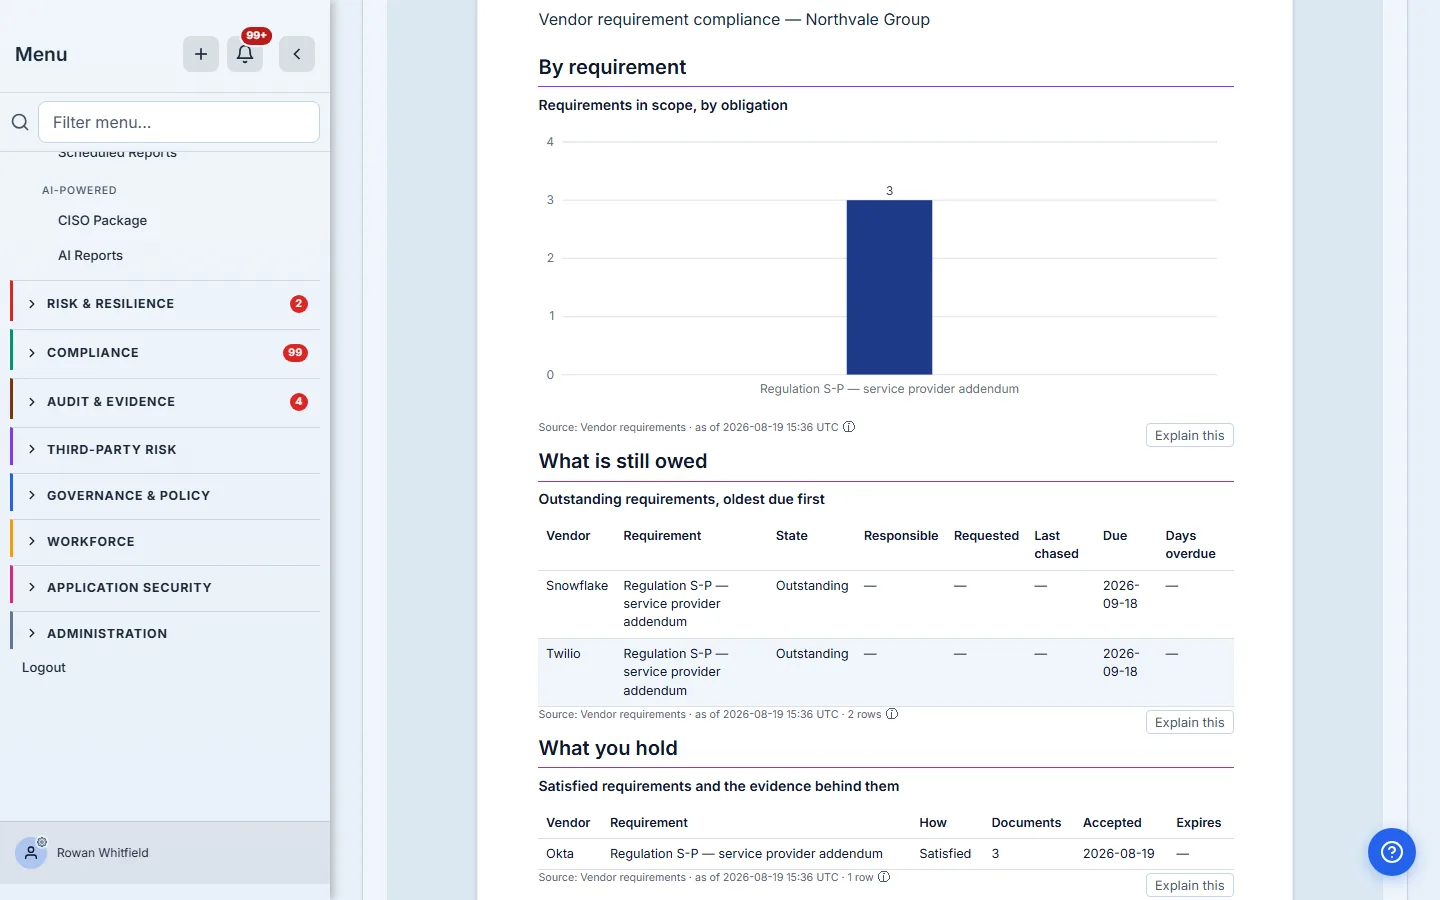Expand Third-Party Risk section

(x=165, y=450)
